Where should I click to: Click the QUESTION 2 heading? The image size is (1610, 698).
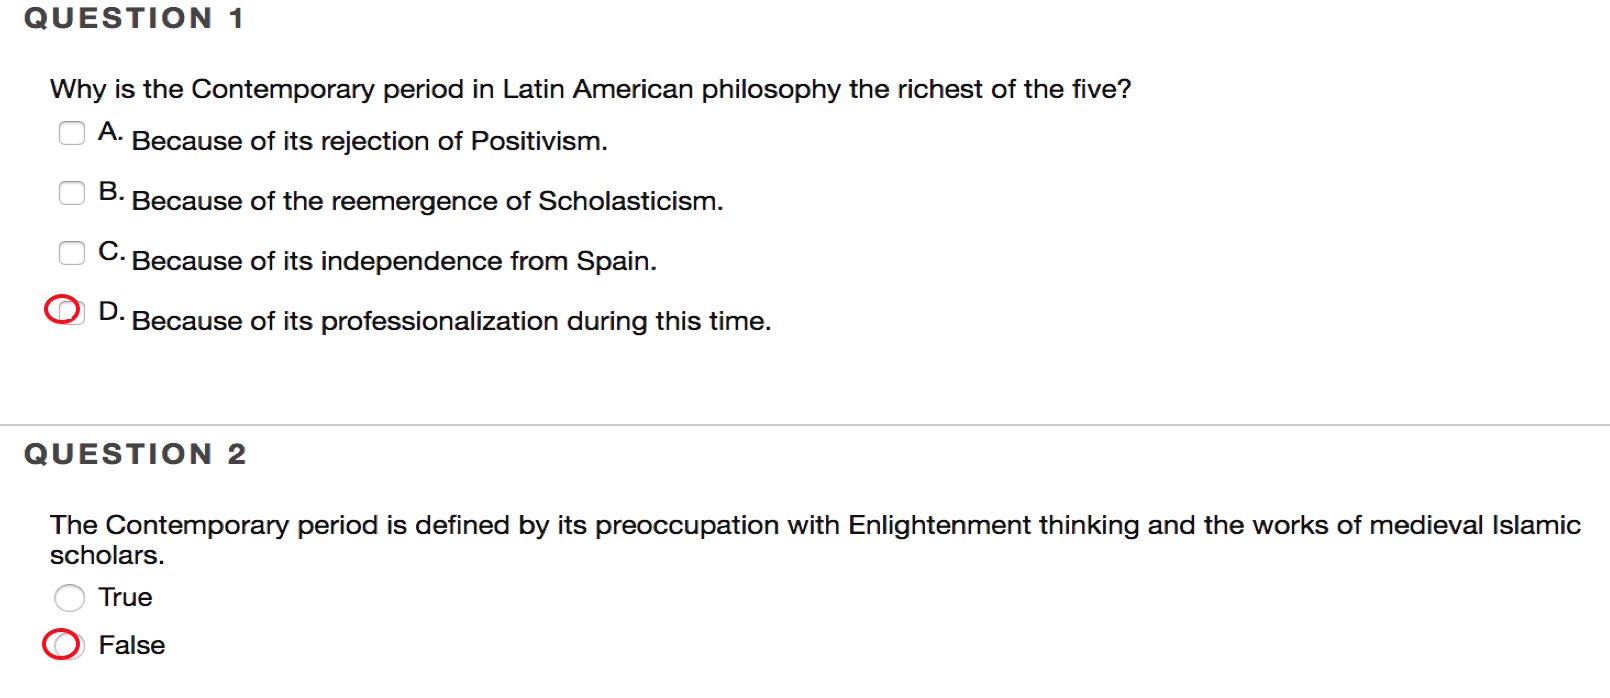pos(135,455)
